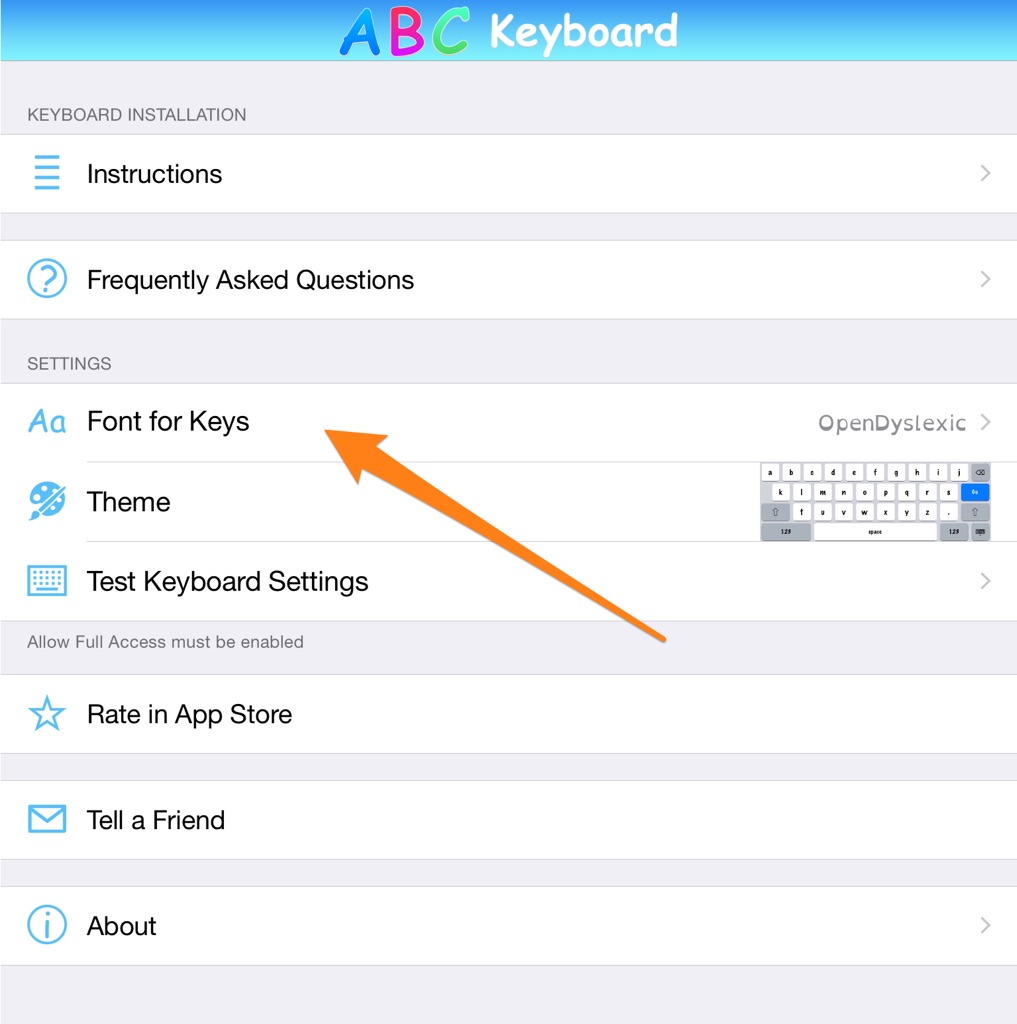Image resolution: width=1017 pixels, height=1024 pixels.
Task: Click the Instructions list icon
Action: coord(47,173)
